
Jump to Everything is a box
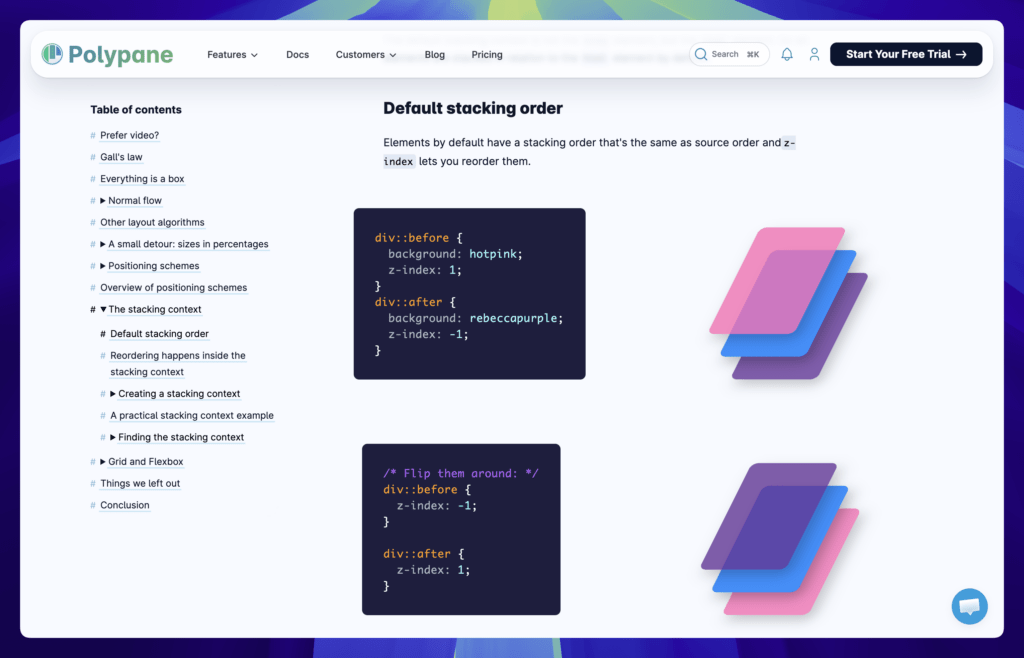[142, 179]
